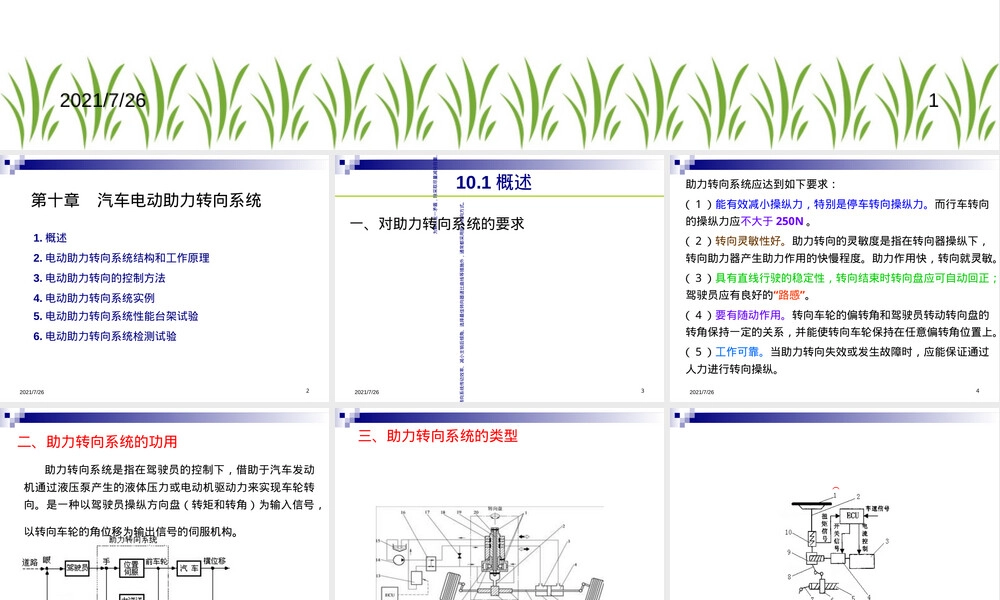Click the large date 2021/7/26 on the first slide
Image resolution: width=1000 pixels, height=600 pixels.
point(103,101)
